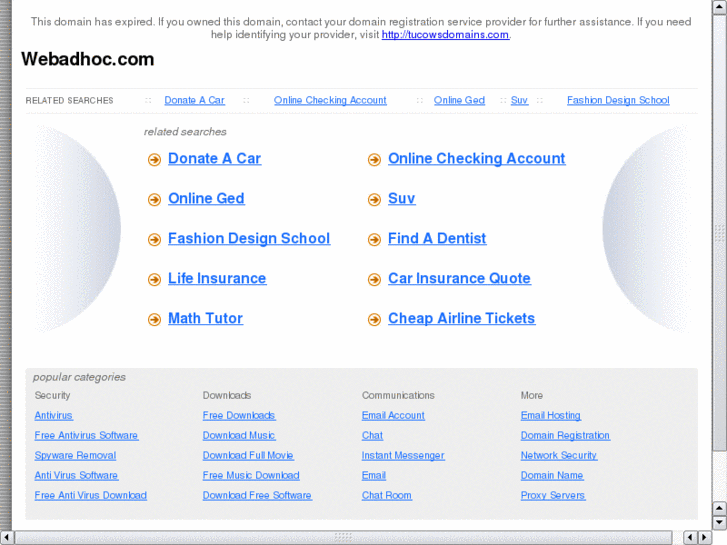
Task: Open Online Checking Account in top searches bar
Action: pyautogui.click(x=330, y=100)
